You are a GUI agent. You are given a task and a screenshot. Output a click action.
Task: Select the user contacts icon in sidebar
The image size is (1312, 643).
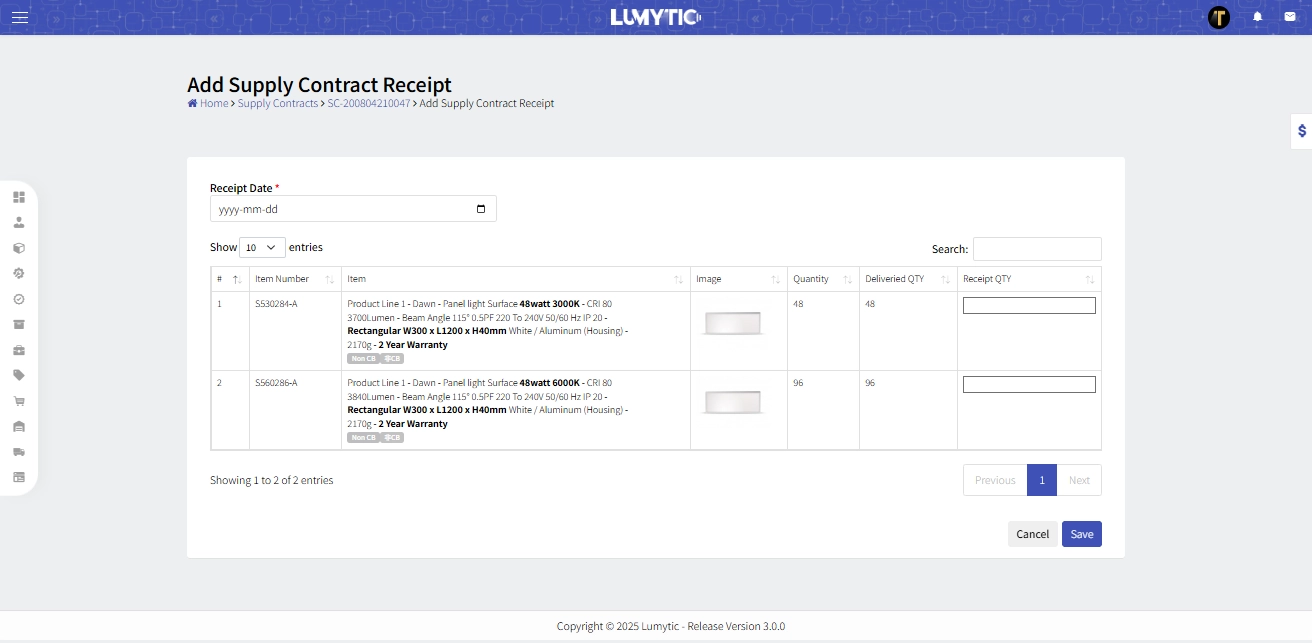(x=19, y=222)
